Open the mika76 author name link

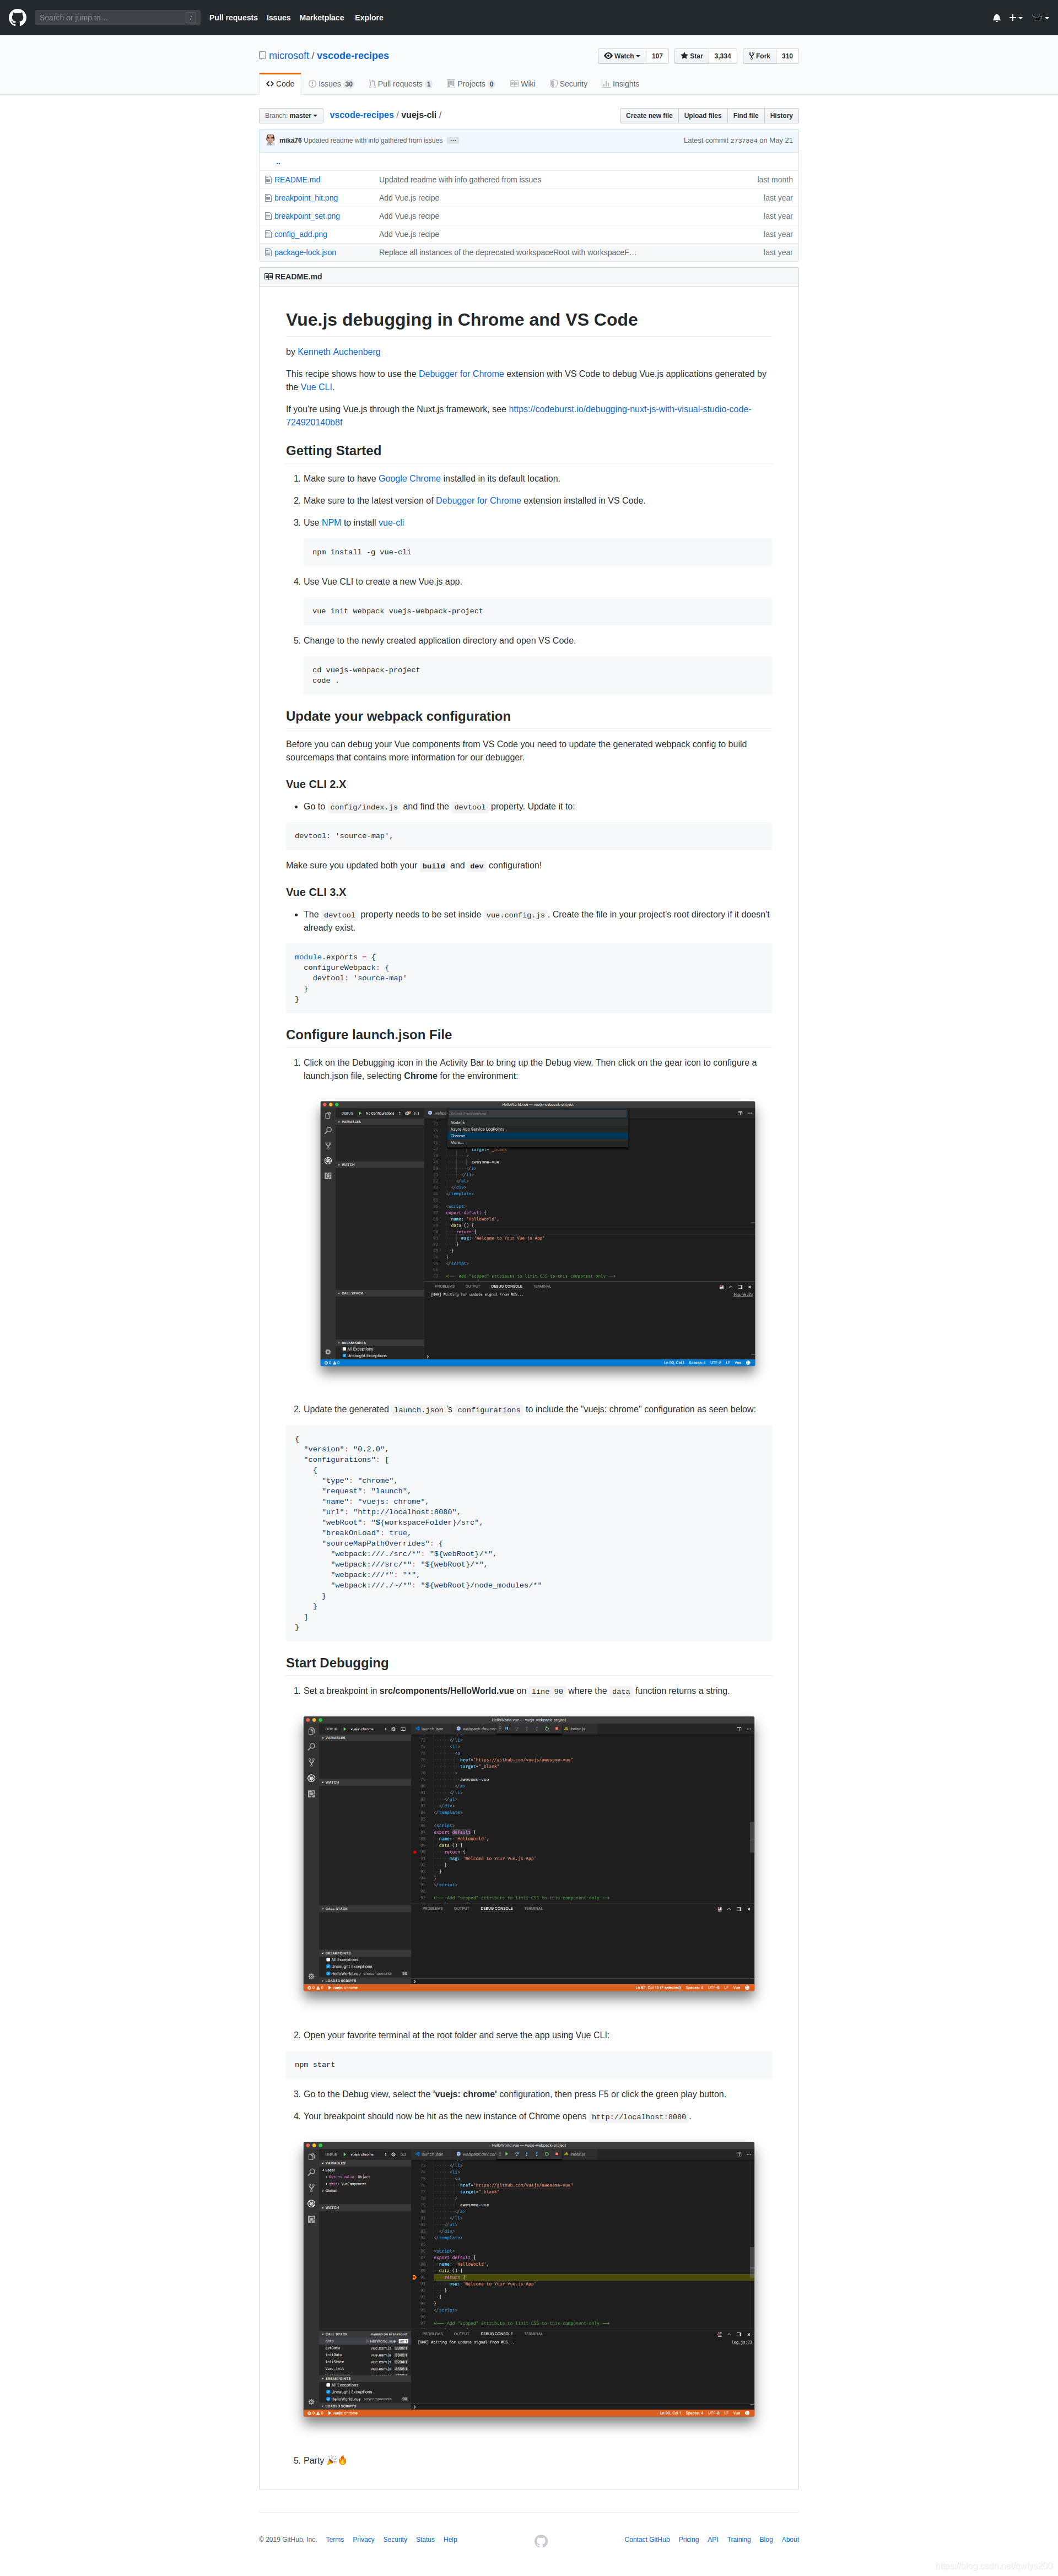tap(290, 141)
